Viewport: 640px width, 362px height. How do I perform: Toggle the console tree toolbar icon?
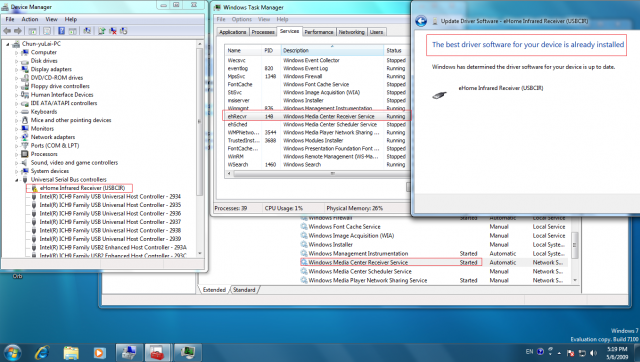click(33, 31)
